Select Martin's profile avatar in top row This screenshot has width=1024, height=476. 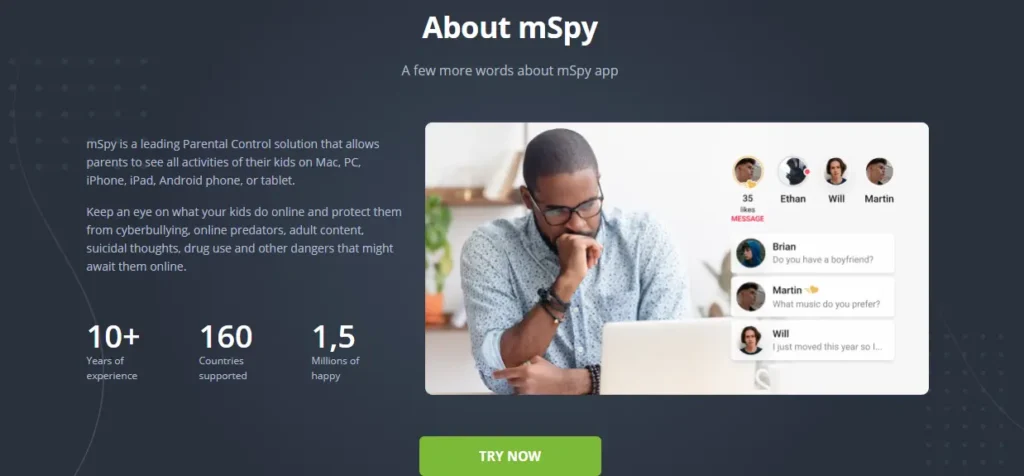879,172
